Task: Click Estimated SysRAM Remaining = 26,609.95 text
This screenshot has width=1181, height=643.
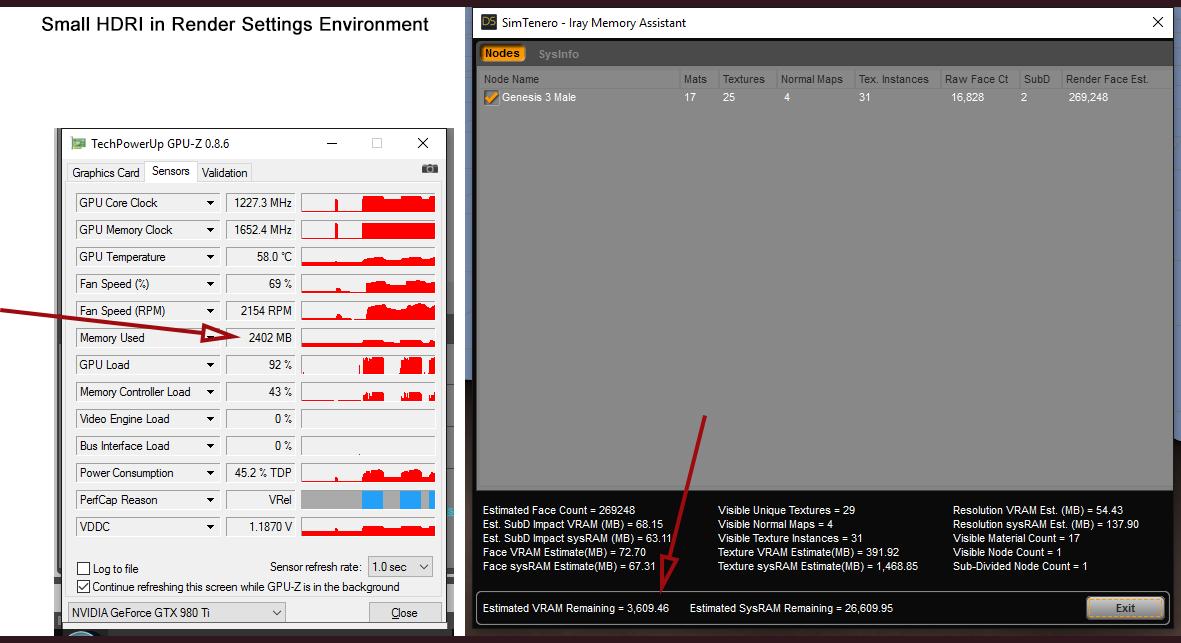Action: coord(791,608)
